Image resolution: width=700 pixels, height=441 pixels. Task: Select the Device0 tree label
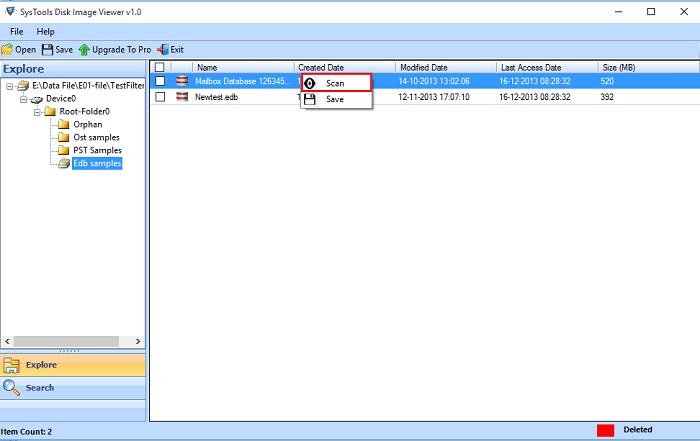(61, 99)
